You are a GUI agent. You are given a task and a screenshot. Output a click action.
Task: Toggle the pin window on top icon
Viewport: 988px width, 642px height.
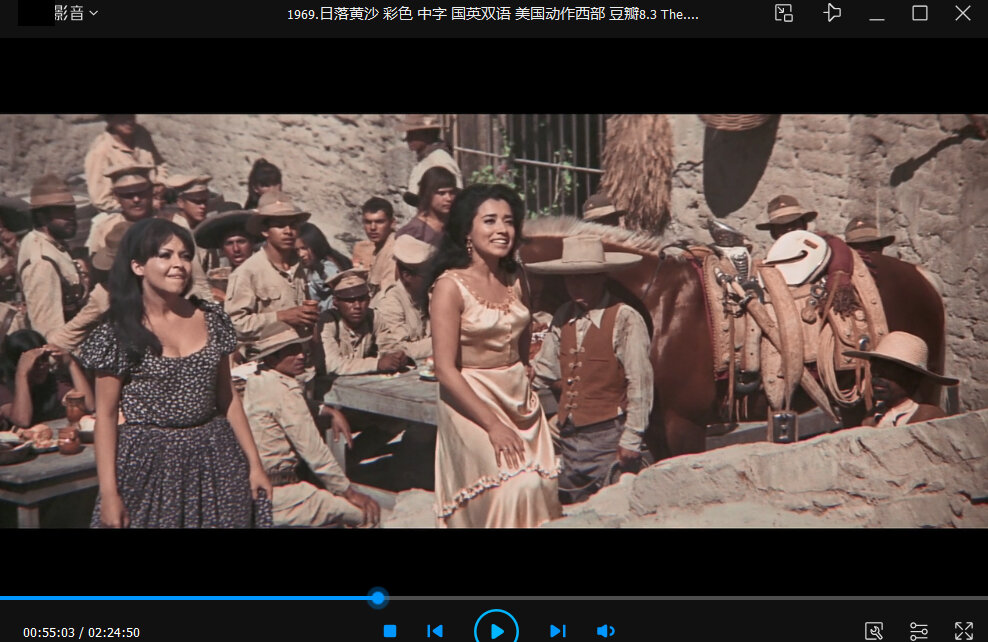832,13
